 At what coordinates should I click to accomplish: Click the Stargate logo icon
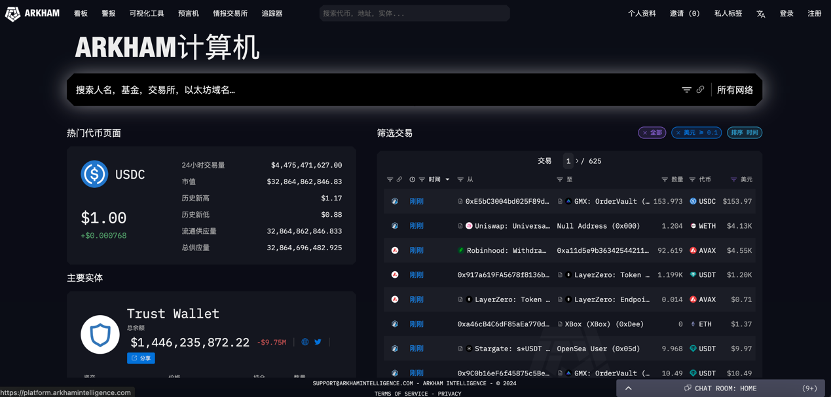469,349
